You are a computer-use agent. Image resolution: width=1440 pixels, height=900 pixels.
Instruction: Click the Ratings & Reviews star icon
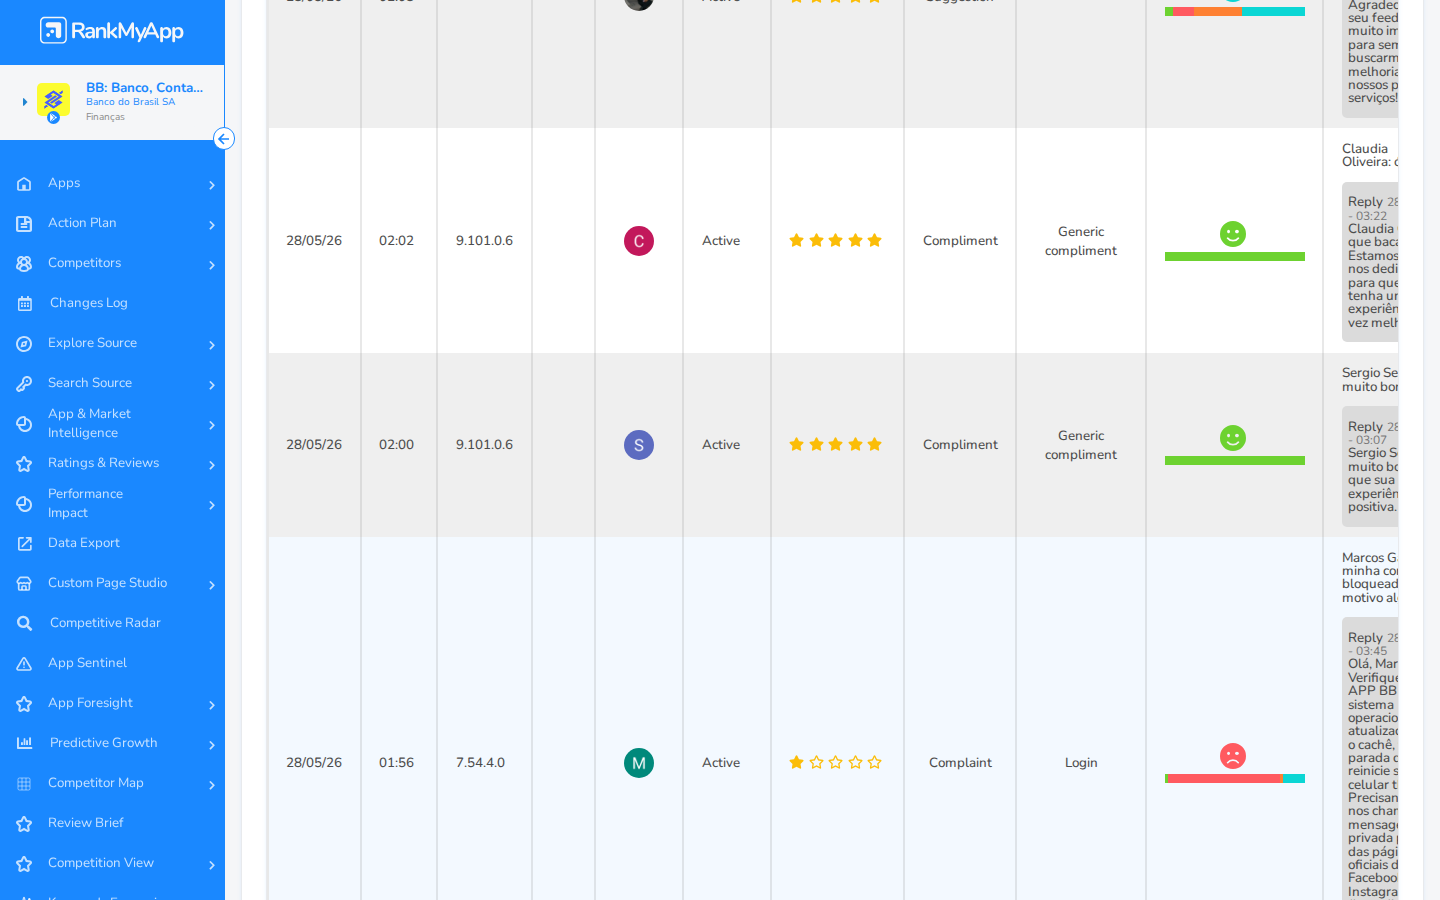point(24,464)
